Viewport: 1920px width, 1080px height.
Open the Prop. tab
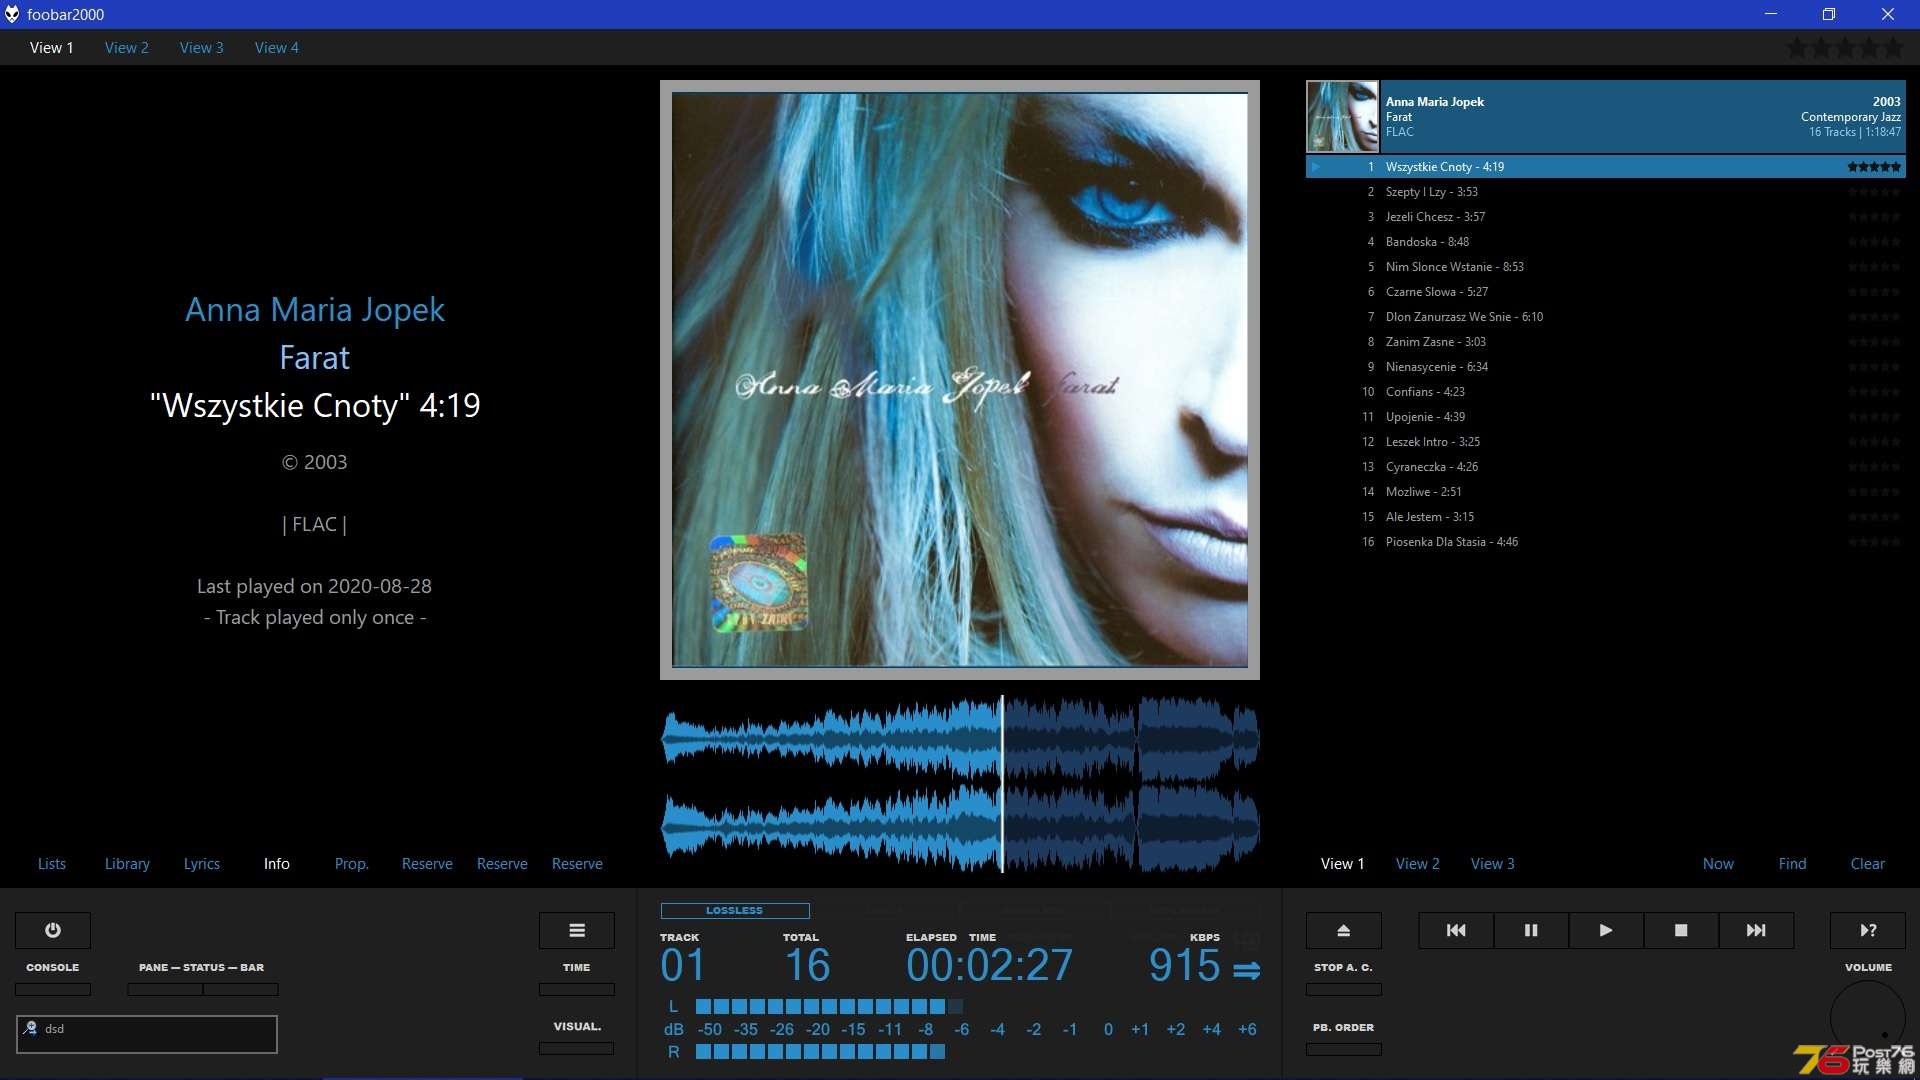[352, 863]
